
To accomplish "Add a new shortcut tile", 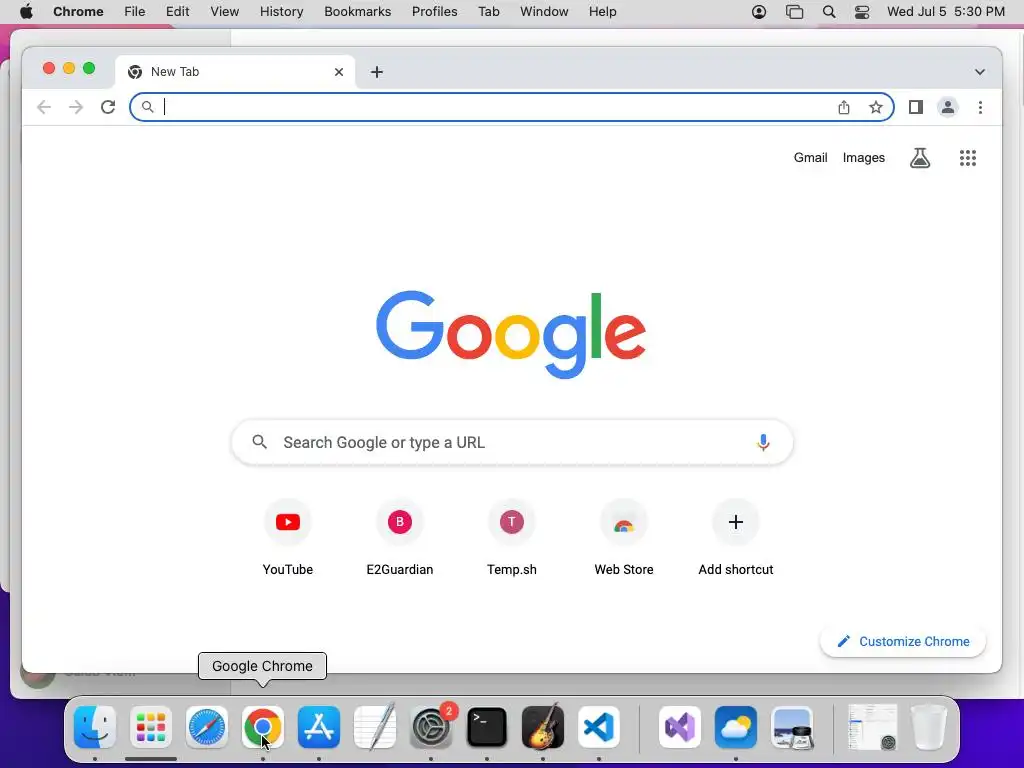I will [735, 539].
